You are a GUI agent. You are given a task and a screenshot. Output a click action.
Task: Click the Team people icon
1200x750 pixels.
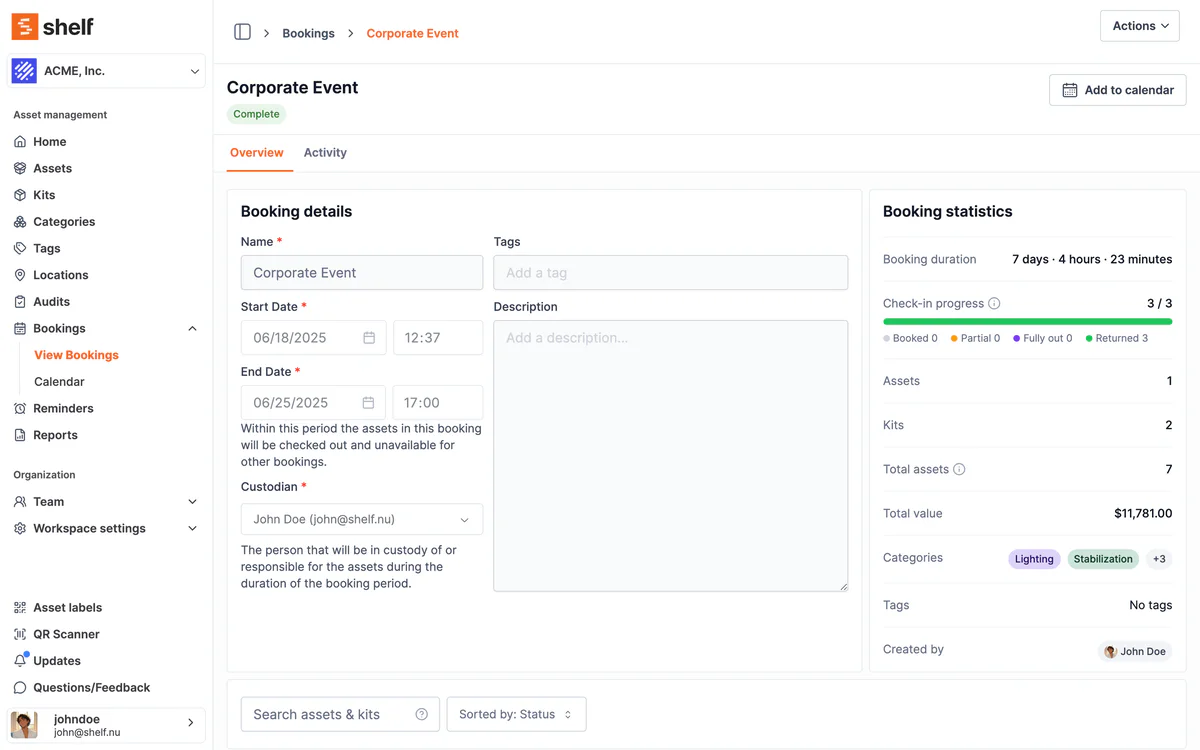click(x=20, y=502)
